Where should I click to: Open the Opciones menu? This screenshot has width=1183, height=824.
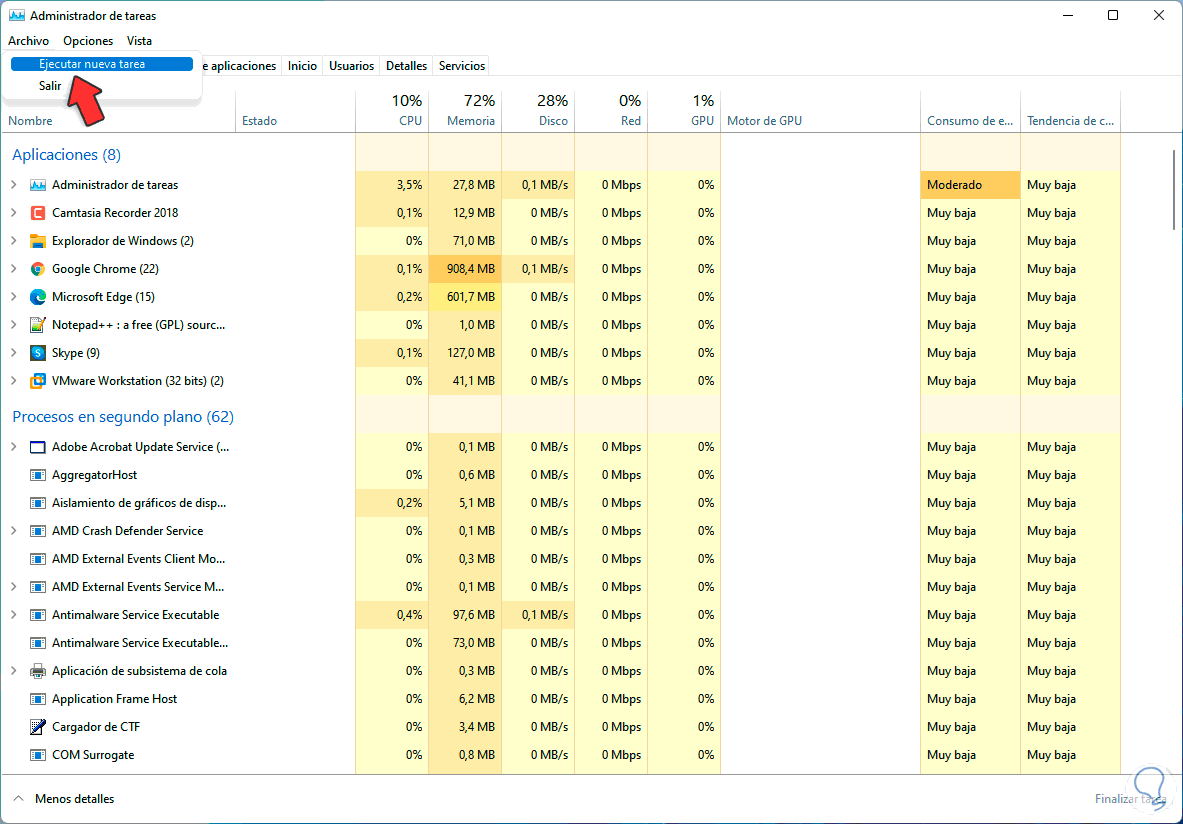pos(88,41)
